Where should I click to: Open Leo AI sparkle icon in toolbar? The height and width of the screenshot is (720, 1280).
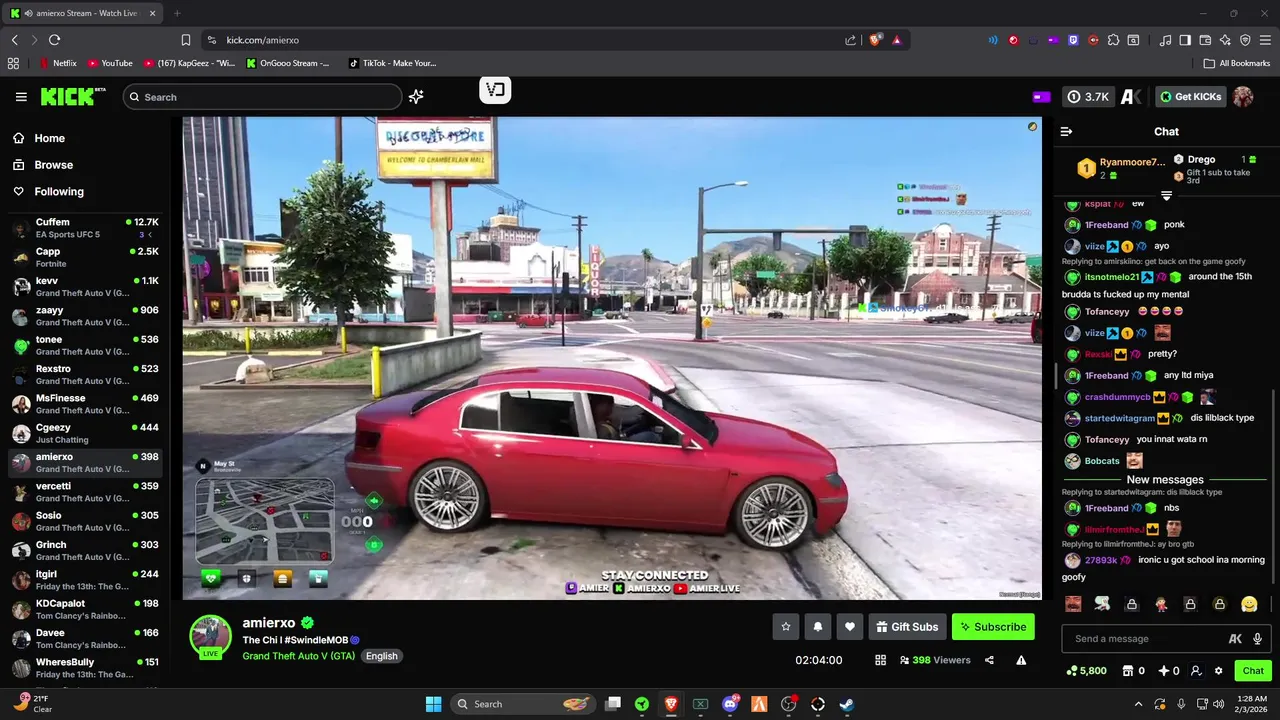click(1225, 40)
